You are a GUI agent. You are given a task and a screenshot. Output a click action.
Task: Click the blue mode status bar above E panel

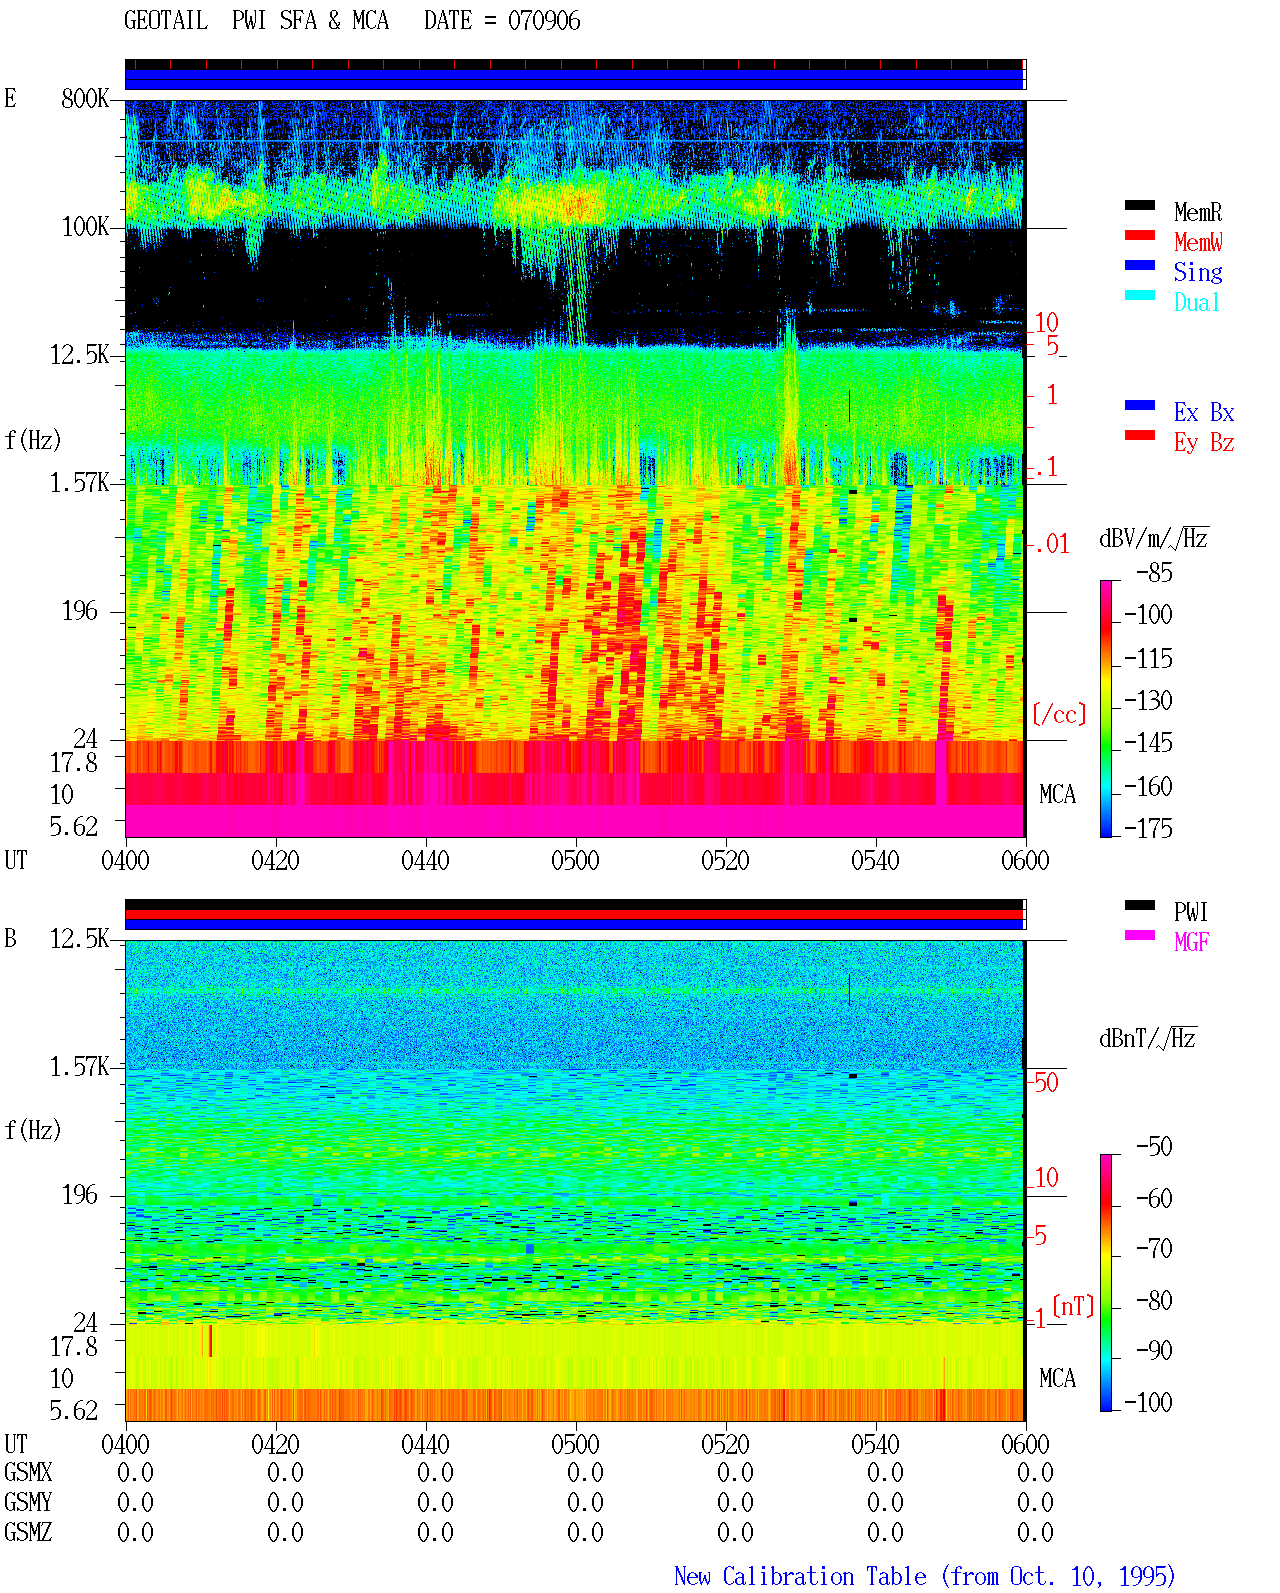(x=575, y=79)
